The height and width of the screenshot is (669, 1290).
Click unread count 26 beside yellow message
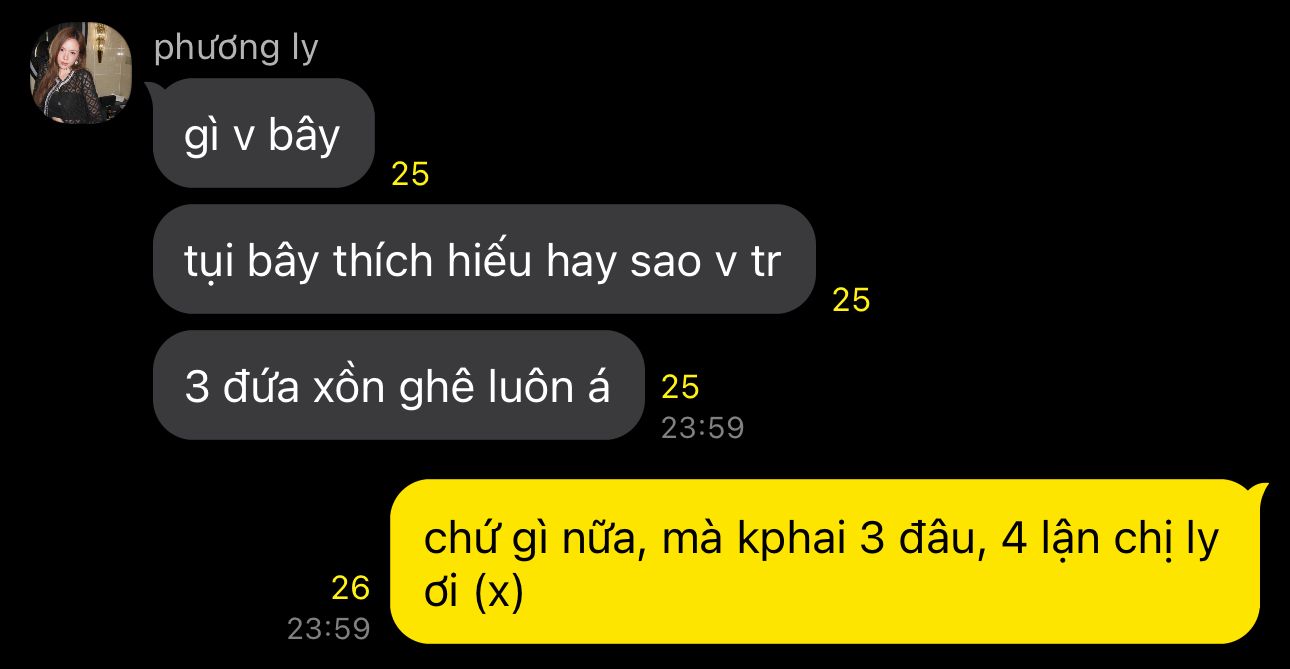pyautogui.click(x=351, y=588)
